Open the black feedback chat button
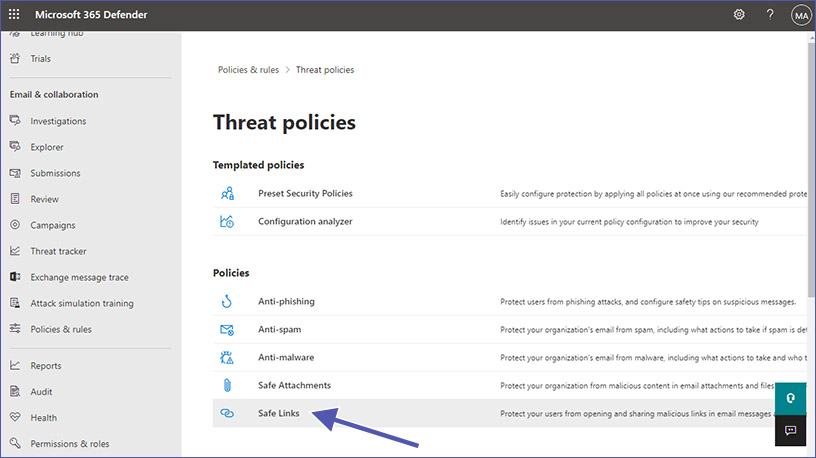Viewport: 816px width, 458px height. (x=790, y=430)
